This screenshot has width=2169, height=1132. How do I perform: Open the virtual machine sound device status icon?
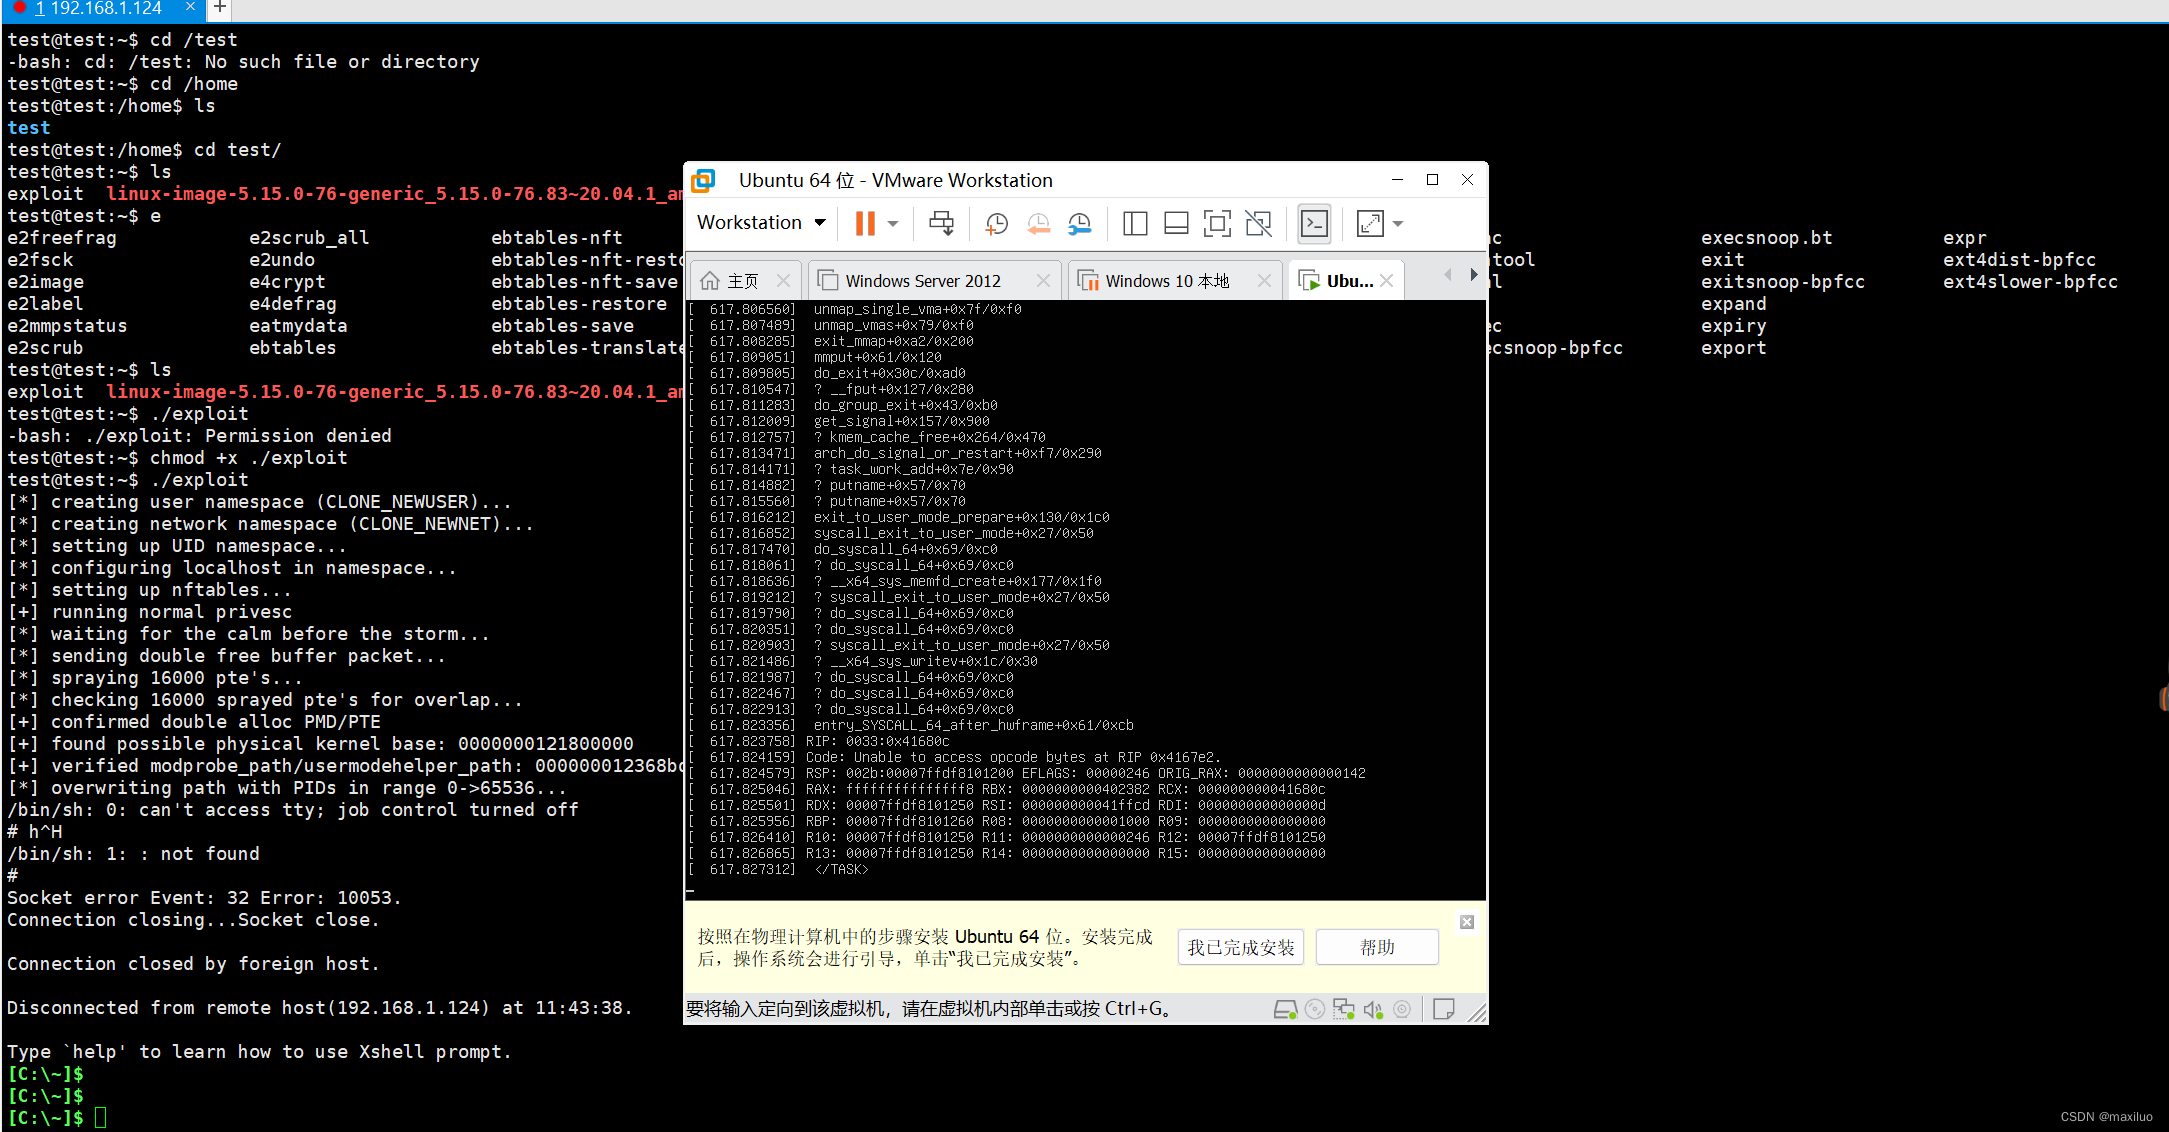pyautogui.click(x=1374, y=1009)
